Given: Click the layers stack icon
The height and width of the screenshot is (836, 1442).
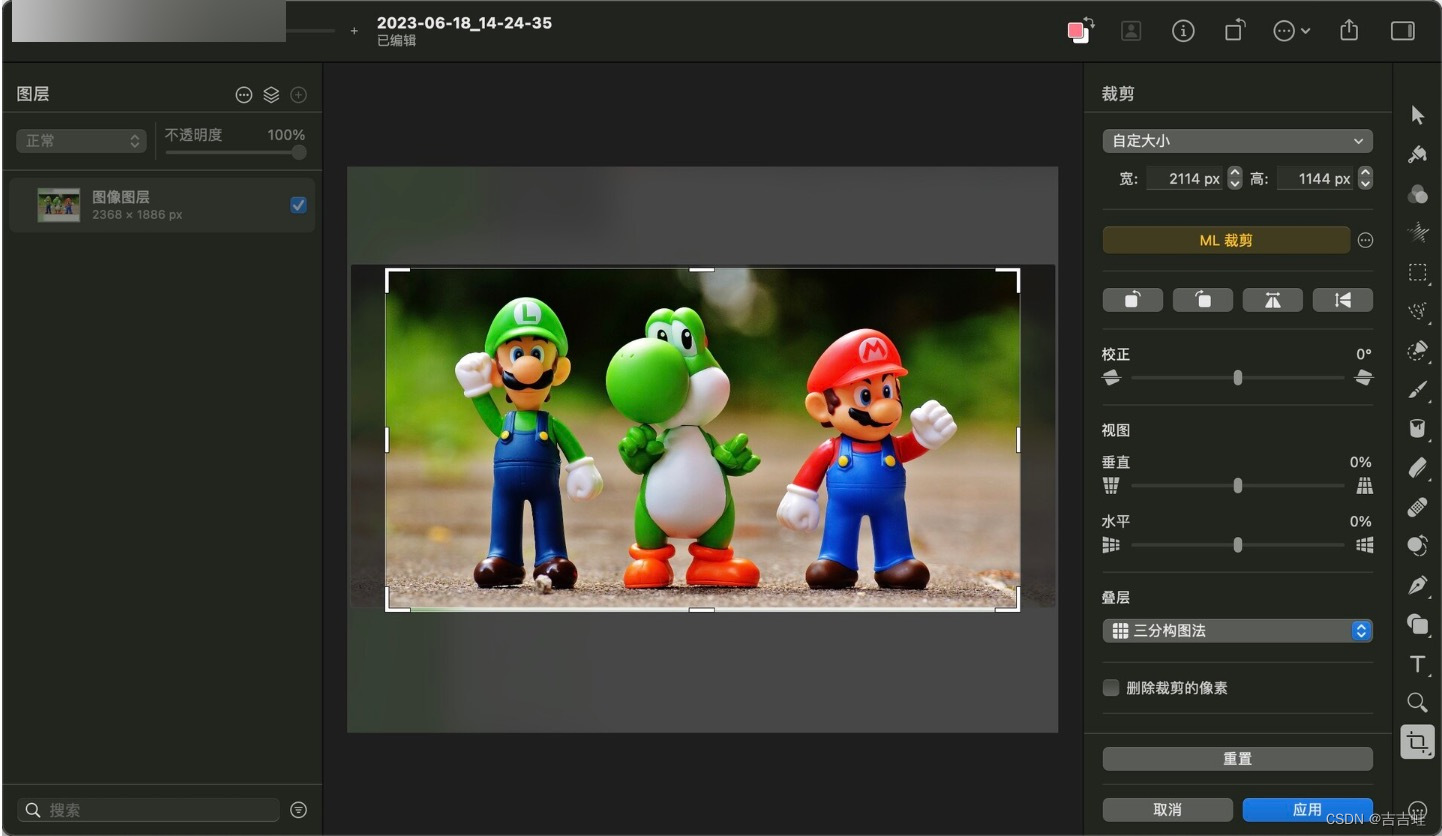Looking at the screenshot, I should (271, 95).
